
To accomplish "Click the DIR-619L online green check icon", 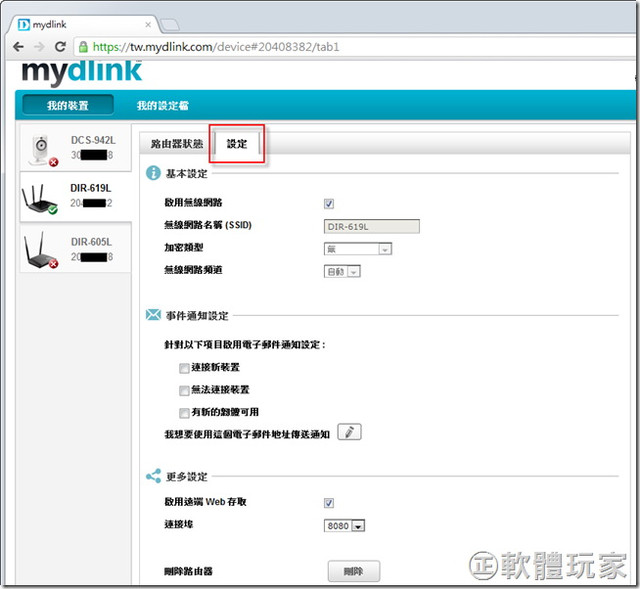I will (x=53, y=210).
